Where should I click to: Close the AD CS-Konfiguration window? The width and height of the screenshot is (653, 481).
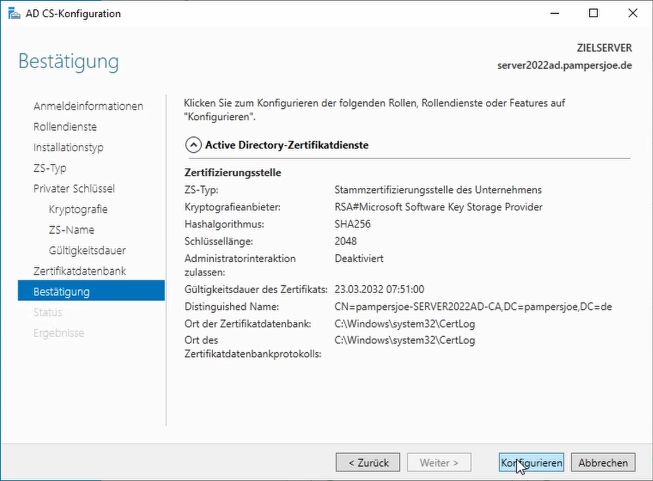(x=632, y=14)
